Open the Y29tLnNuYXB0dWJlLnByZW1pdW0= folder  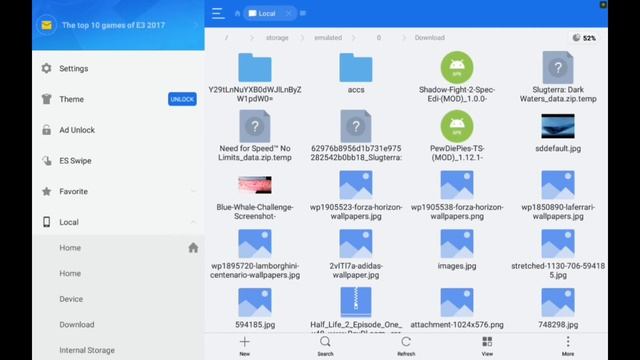click(255, 78)
